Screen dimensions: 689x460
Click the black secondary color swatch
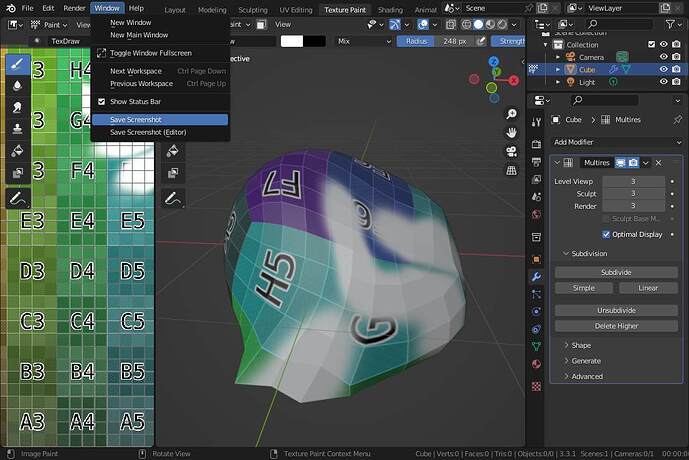tap(315, 41)
